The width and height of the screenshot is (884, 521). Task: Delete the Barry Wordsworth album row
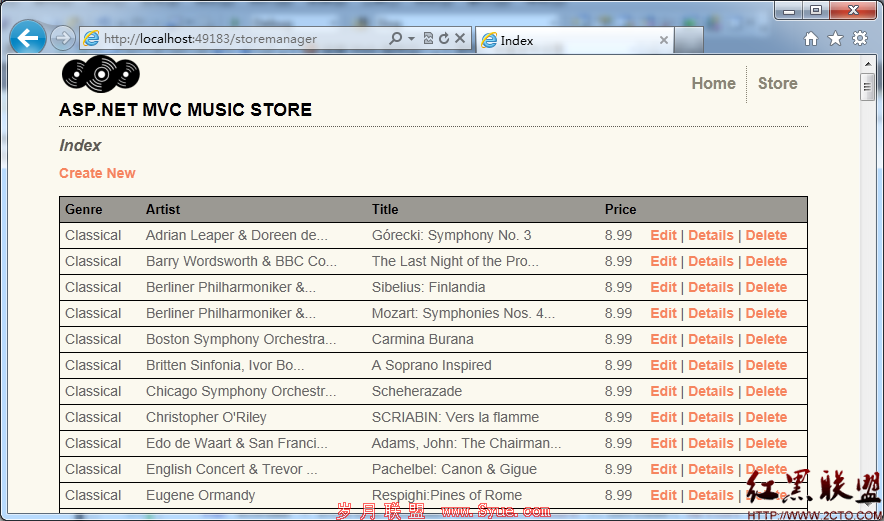tap(766, 261)
